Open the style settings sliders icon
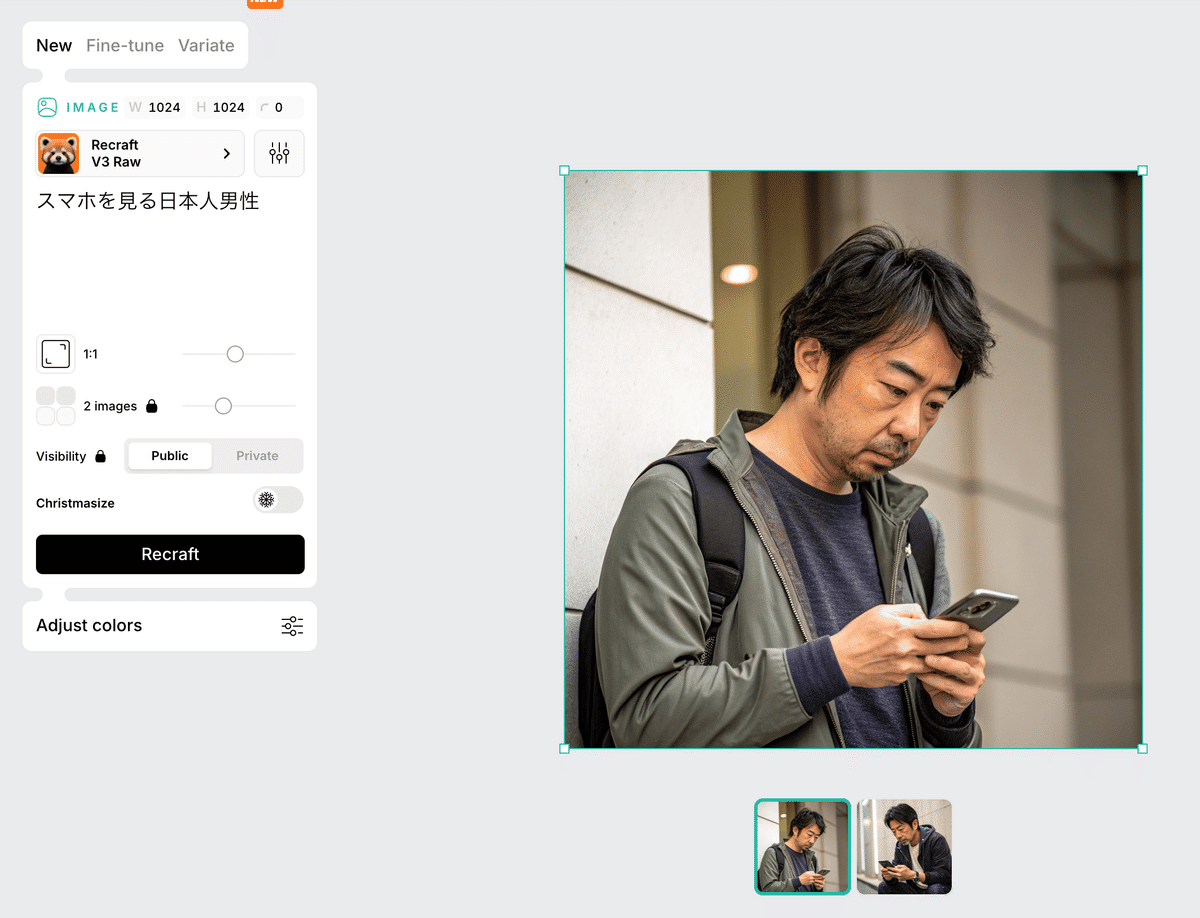1200x918 pixels. (279, 153)
